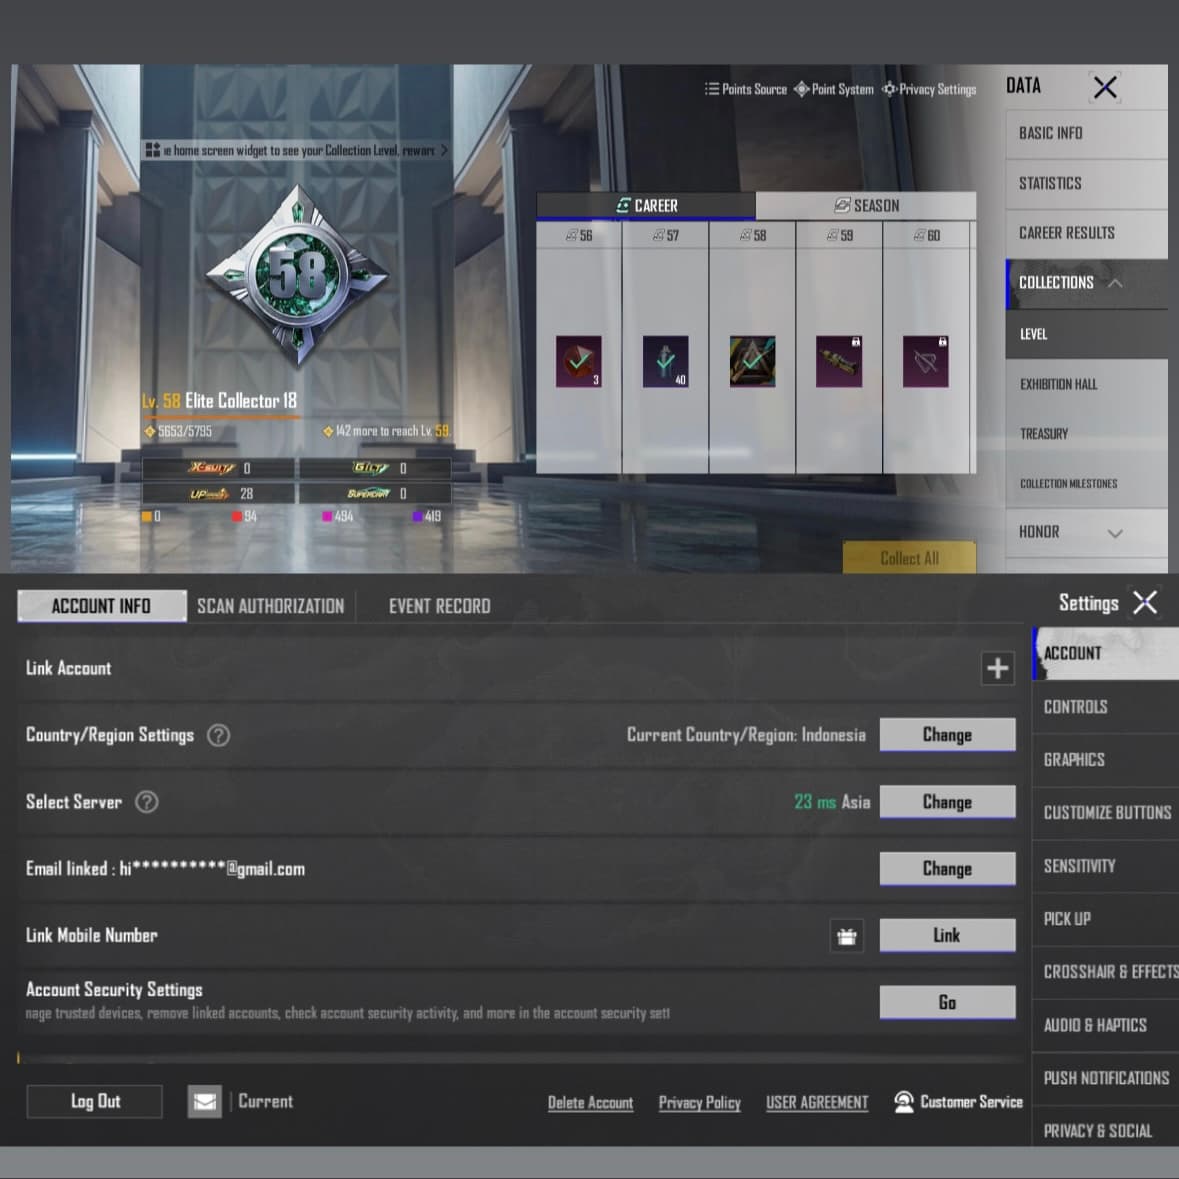Contact Customer Service
The image size is (1179, 1179).
coord(959,1102)
